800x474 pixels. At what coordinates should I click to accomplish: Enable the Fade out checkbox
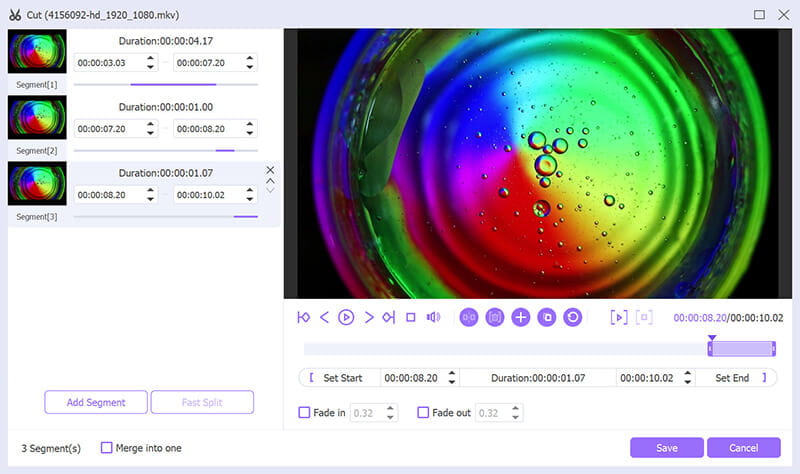pyautogui.click(x=423, y=412)
